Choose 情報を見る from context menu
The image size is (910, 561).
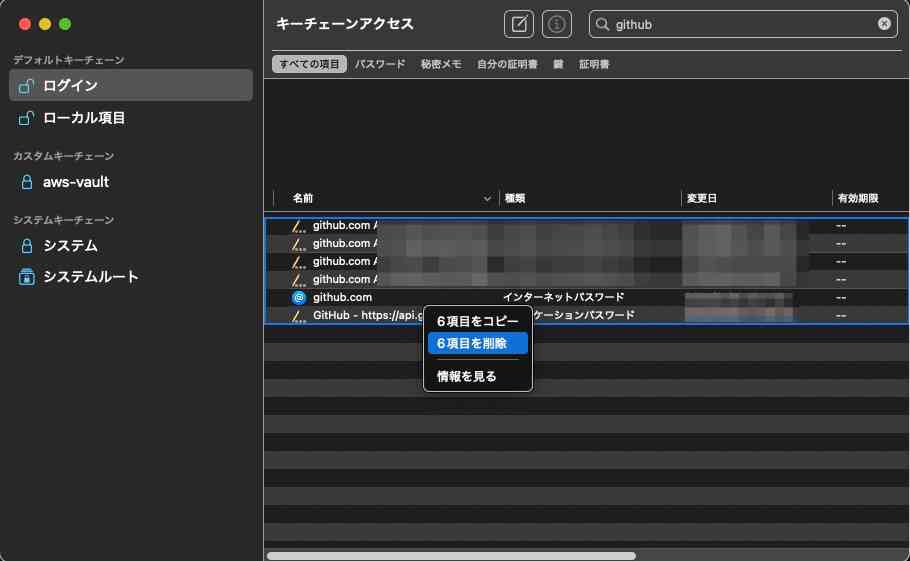click(467, 376)
